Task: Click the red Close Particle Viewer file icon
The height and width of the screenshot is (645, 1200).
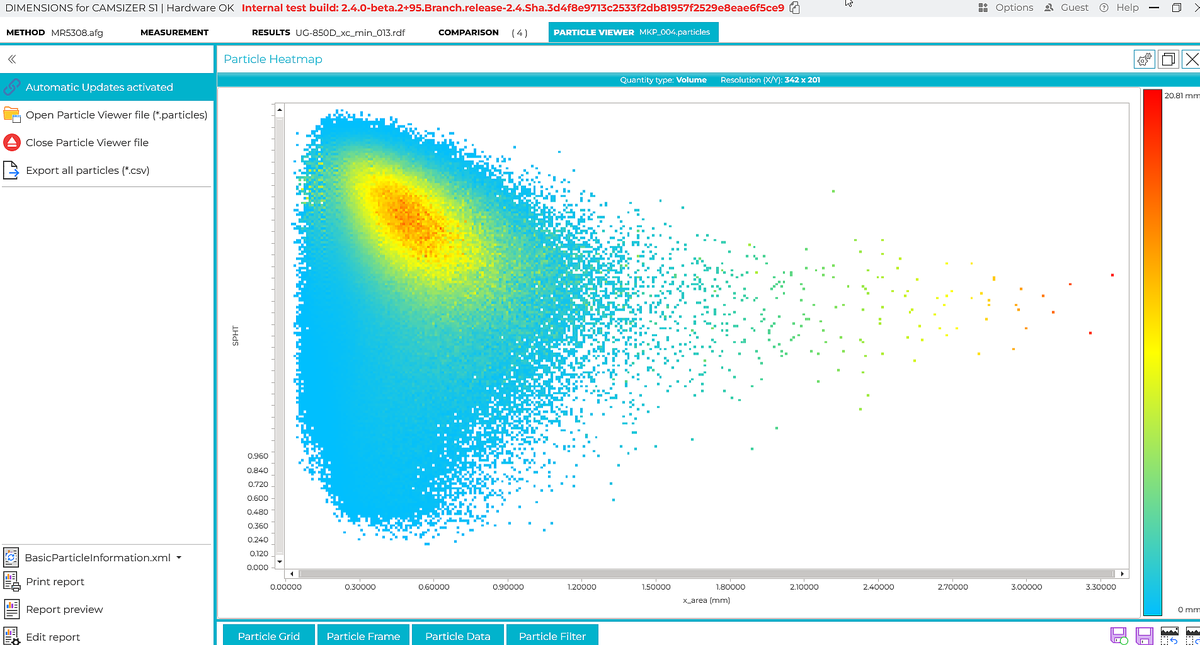Action: click(13, 143)
